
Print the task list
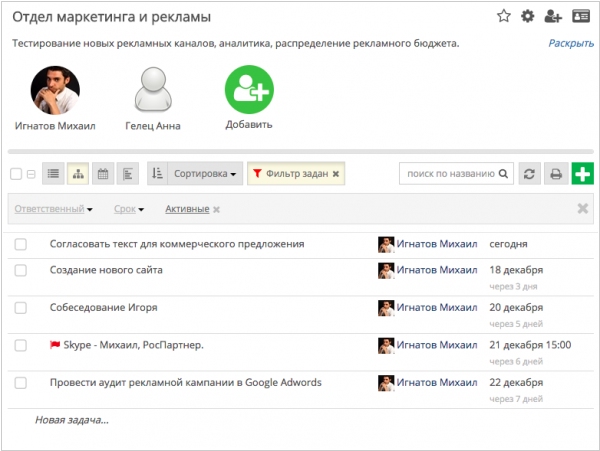click(x=556, y=174)
